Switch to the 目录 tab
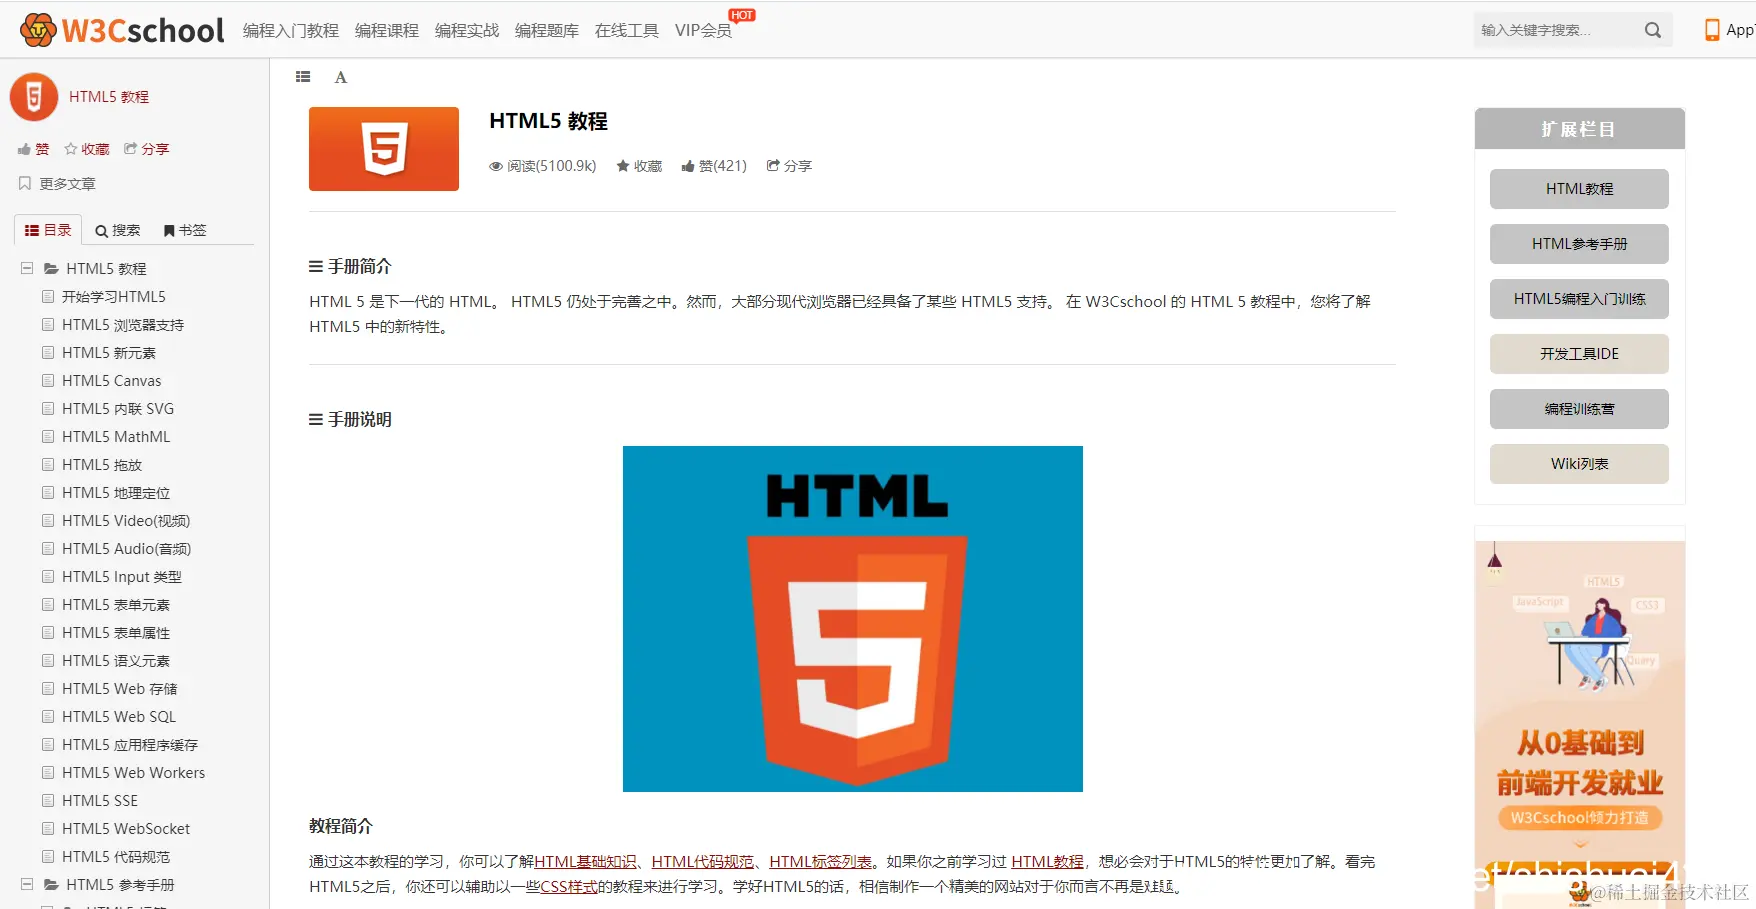1756x909 pixels. point(48,230)
